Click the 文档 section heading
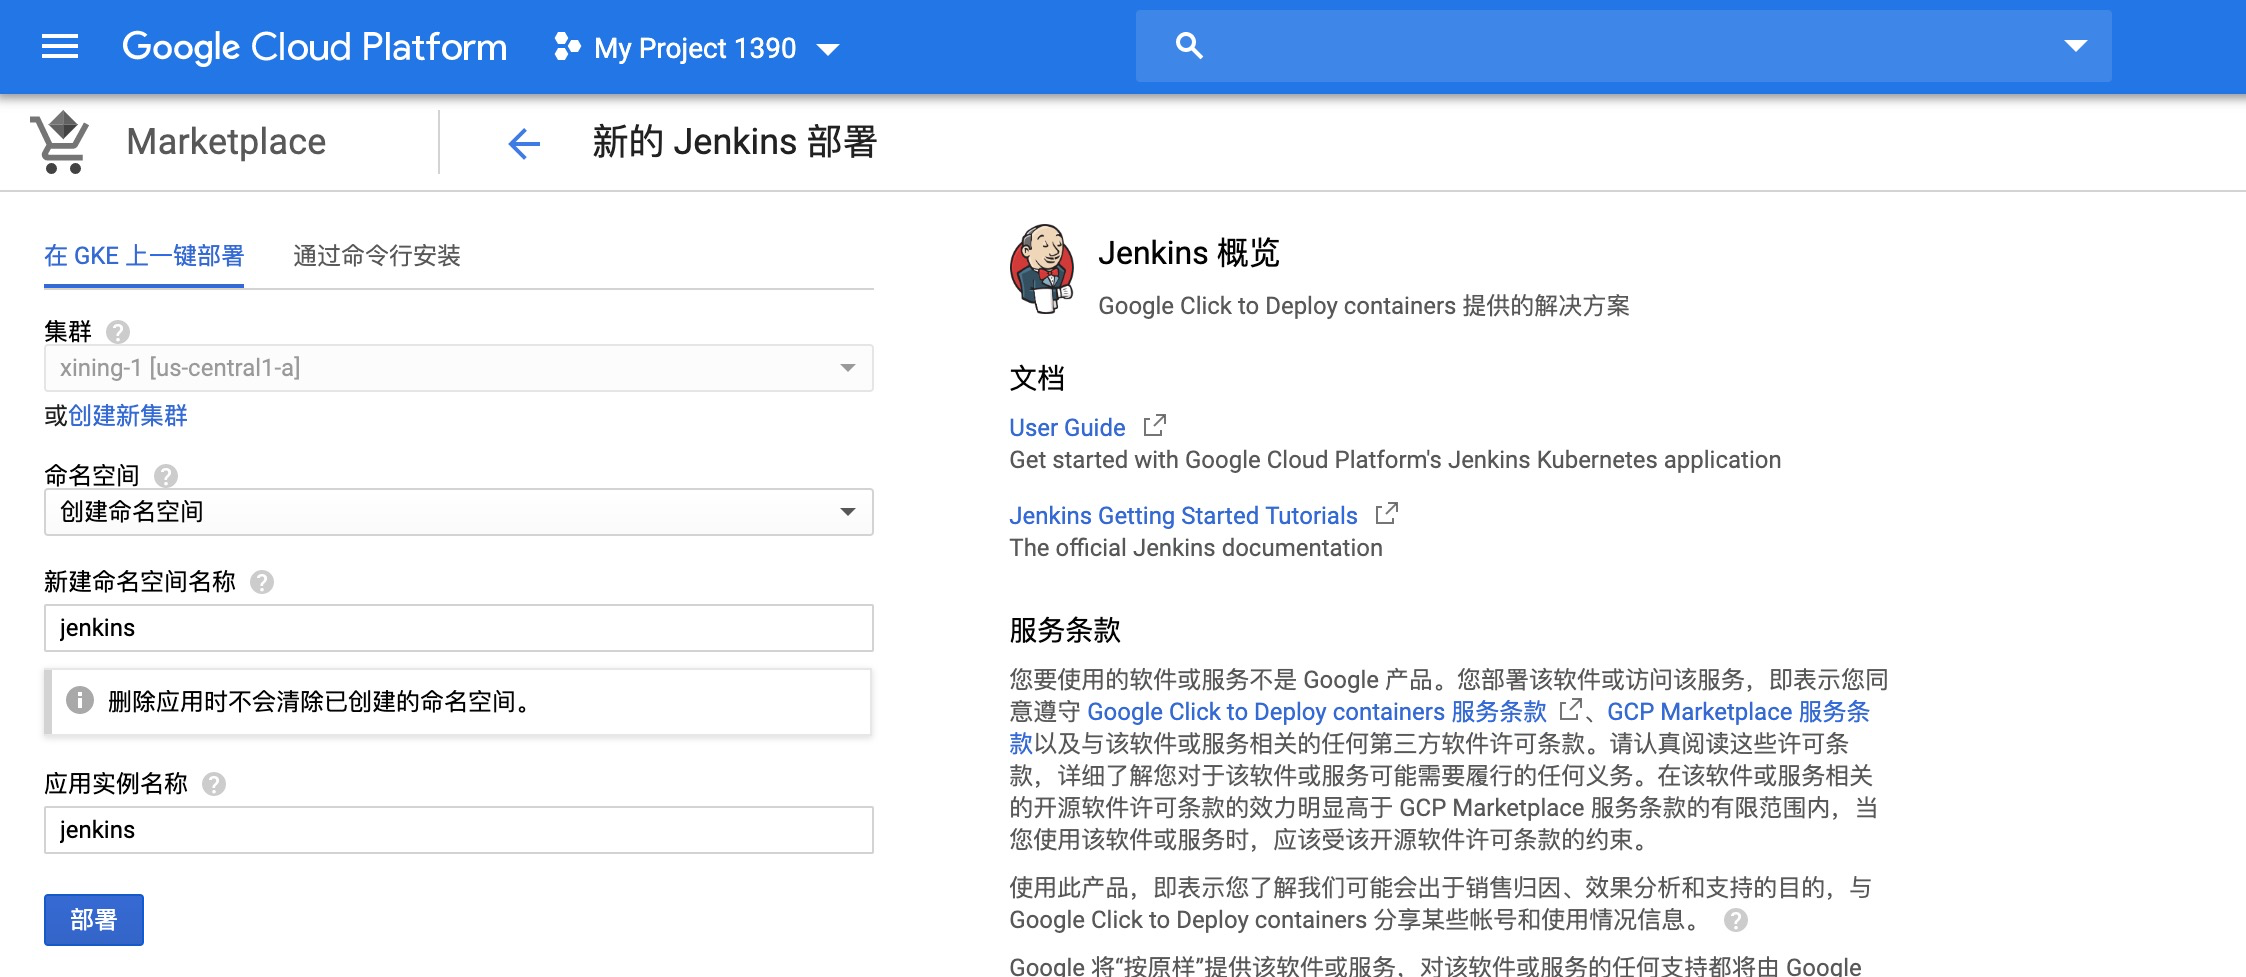Screen dimensions: 2246x977 pos(1037,378)
